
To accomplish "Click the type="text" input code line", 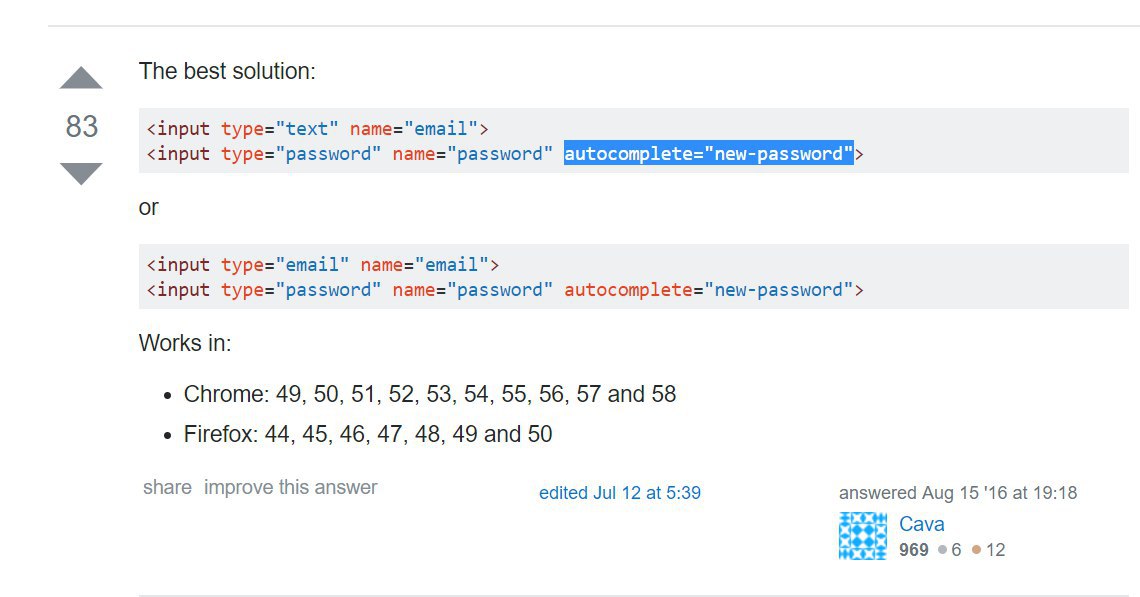I will tap(317, 129).
